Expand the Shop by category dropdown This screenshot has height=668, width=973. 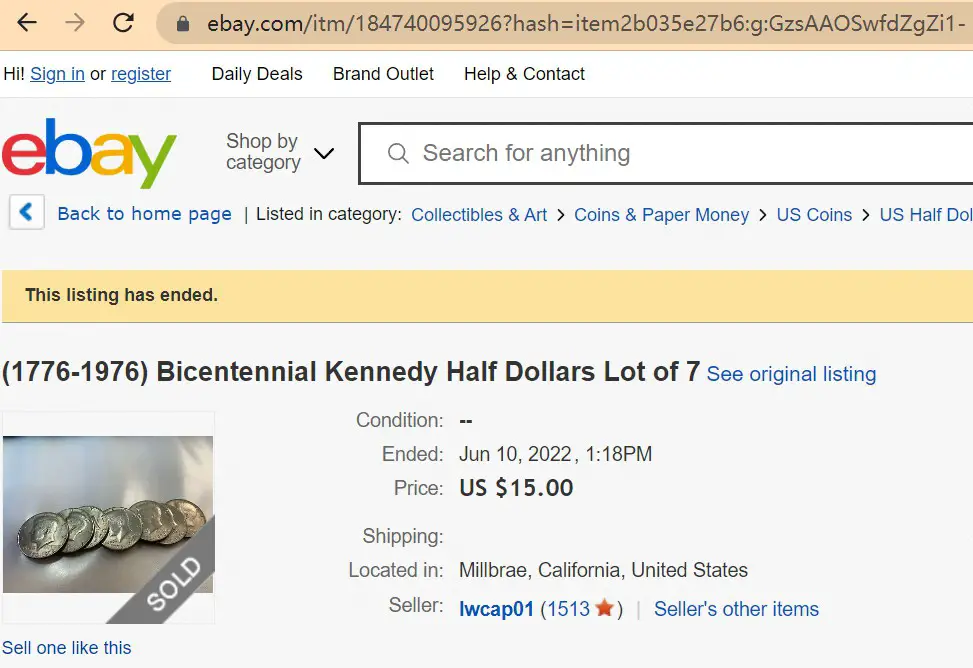(280, 151)
